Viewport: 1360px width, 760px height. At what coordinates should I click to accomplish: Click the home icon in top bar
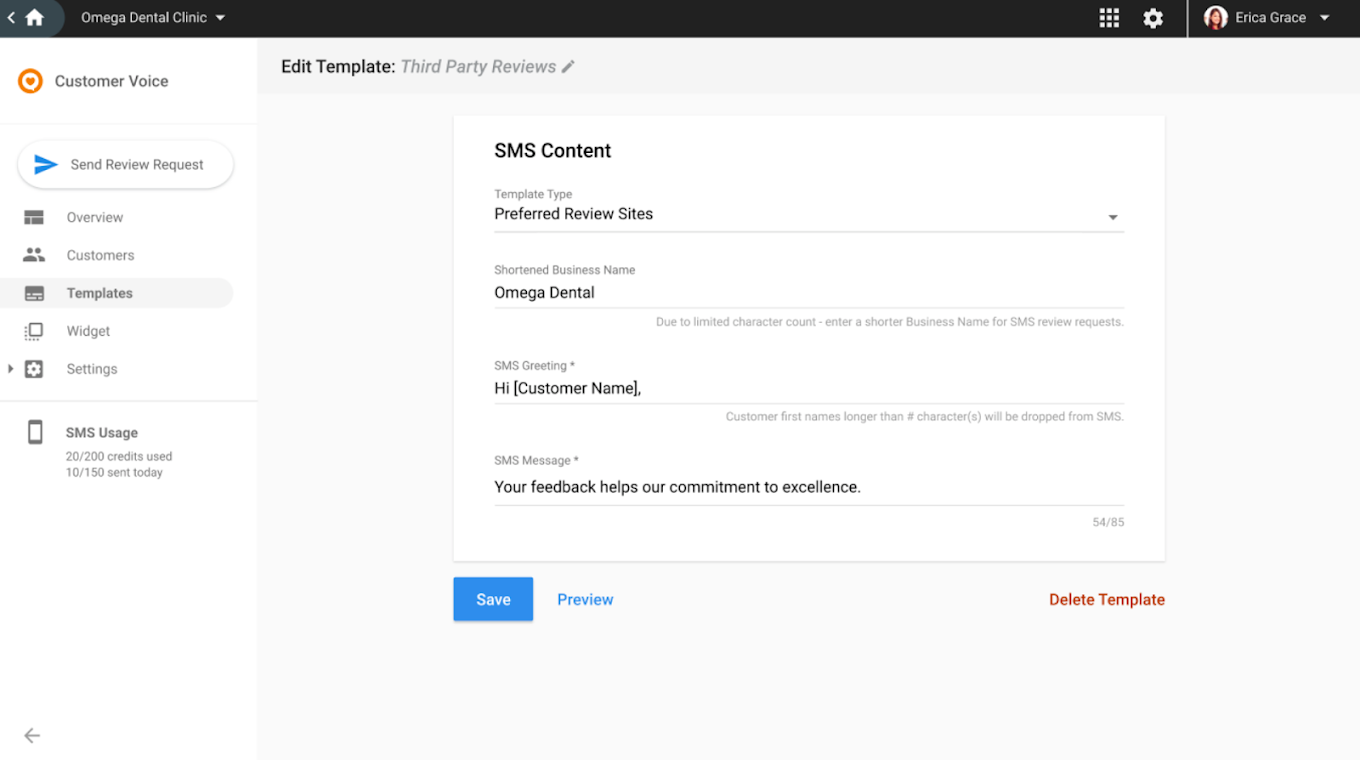pos(35,18)
